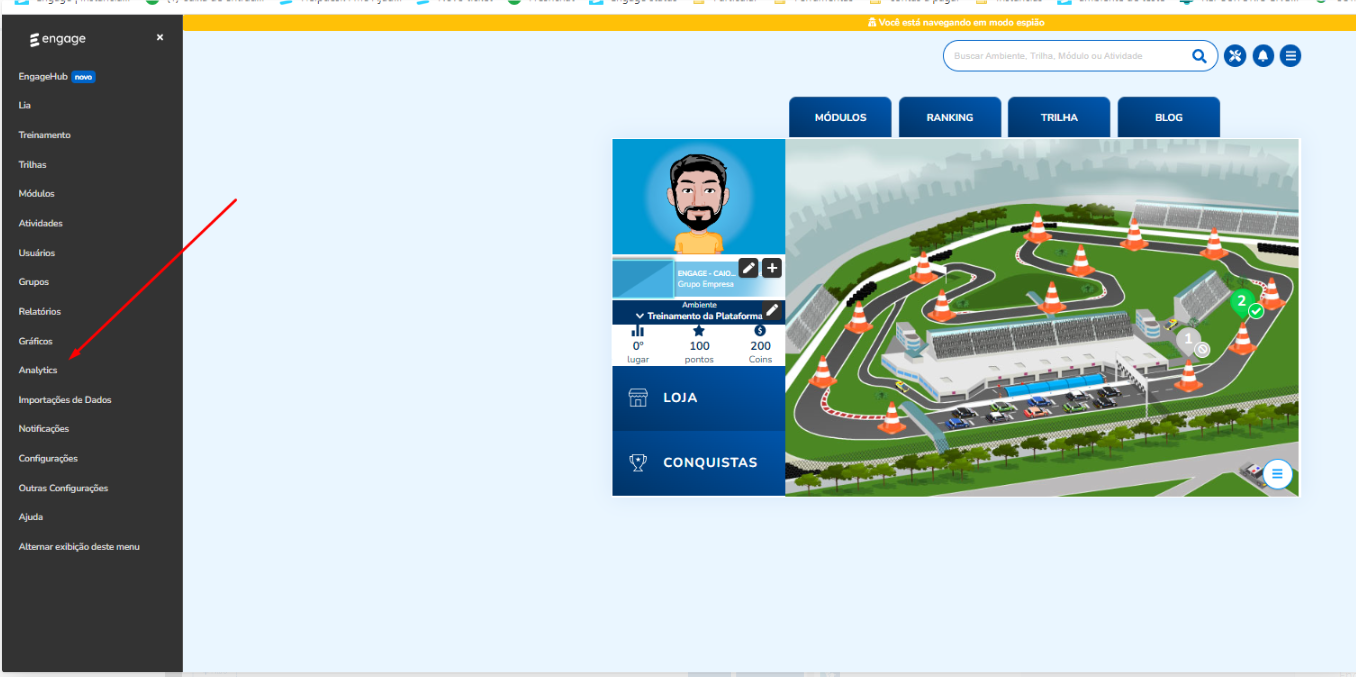Click the ENGAGE - CAIO Grupo Empresa banner
Image resolution: width=1356 pixels, height=677 pixels.
click(698, 278)
